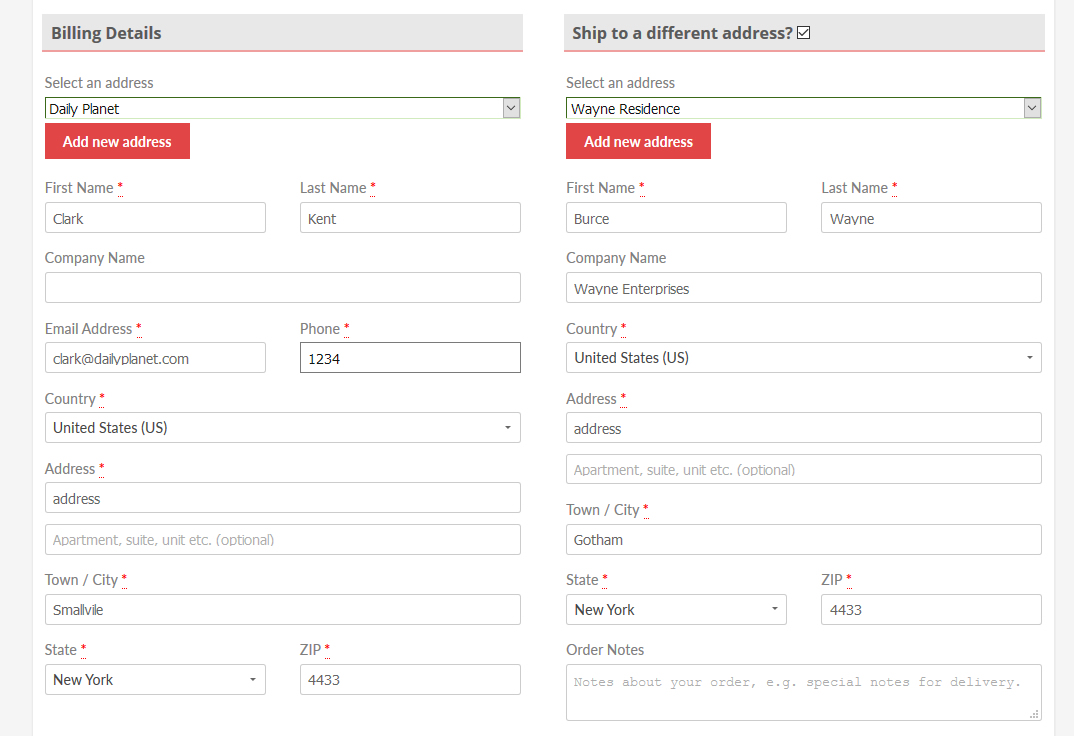This screenshot has height=736, width=1074.
Task: Uncheck the 'Ship to a different address' checkbox
Action: [x=803, y=33]
